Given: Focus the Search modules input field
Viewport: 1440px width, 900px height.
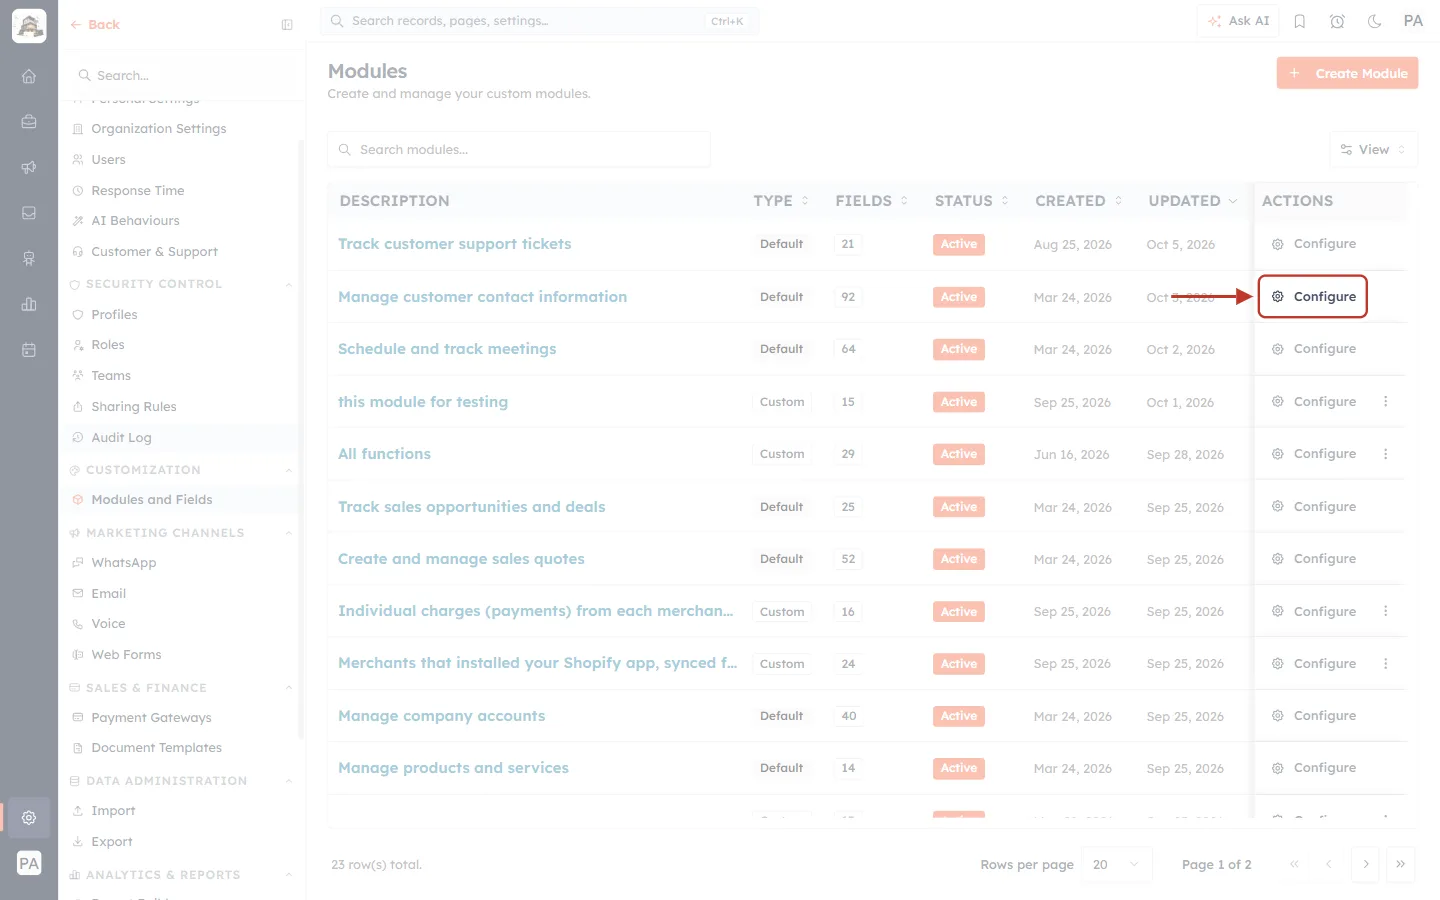Looking at the screenshot, I should pyautogui.click(x=519, y=150).
